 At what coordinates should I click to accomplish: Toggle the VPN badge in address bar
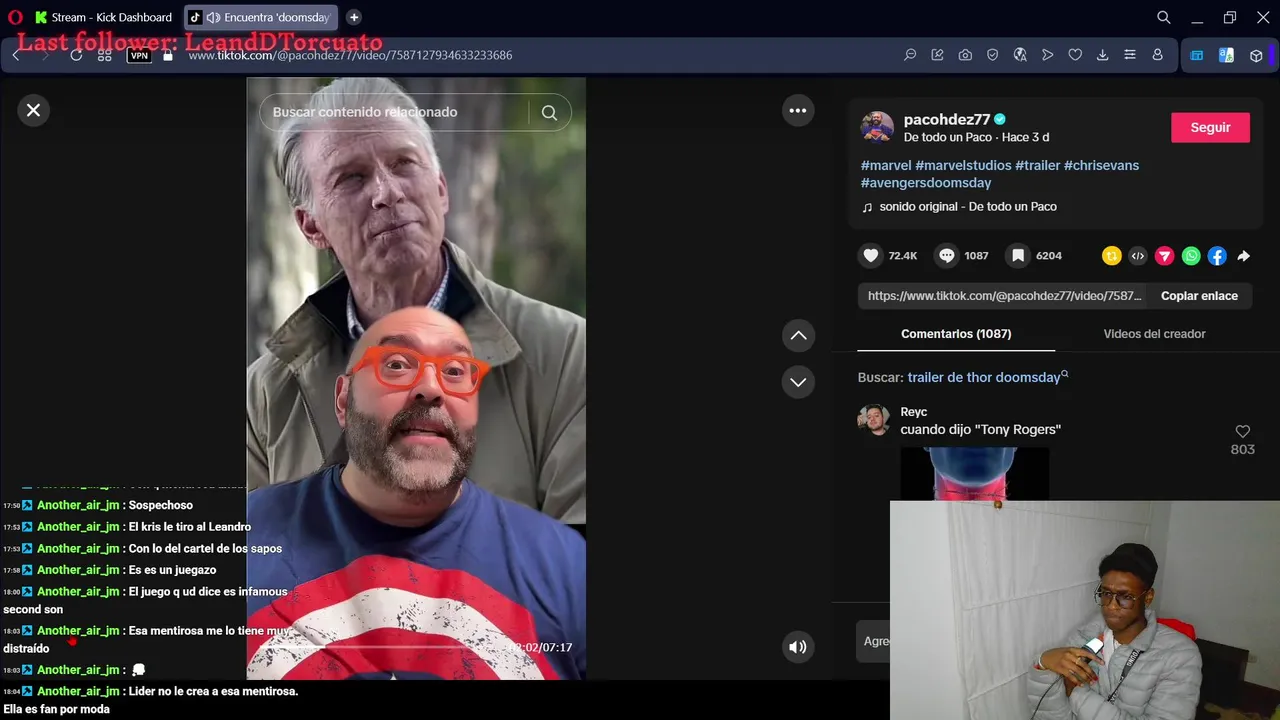click(140, 55)
